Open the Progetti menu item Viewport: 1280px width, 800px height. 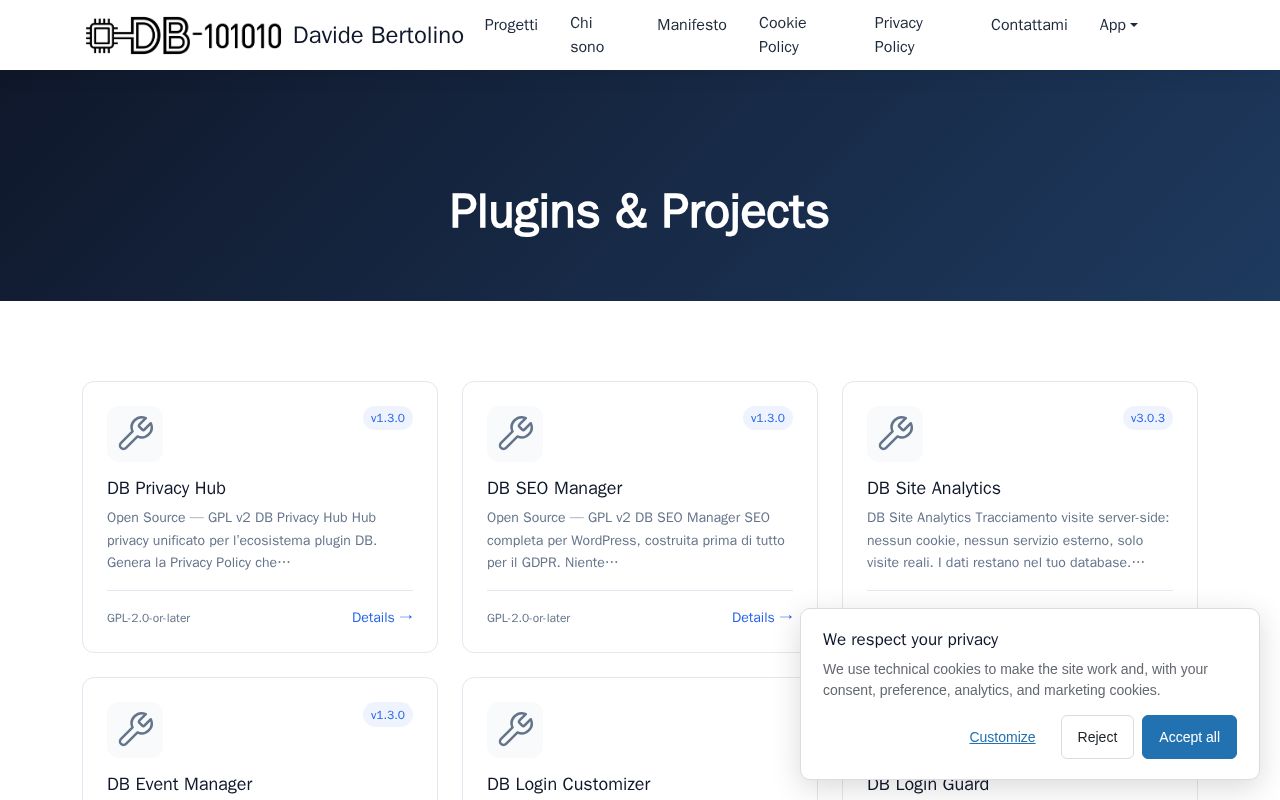tap(511, 25)
